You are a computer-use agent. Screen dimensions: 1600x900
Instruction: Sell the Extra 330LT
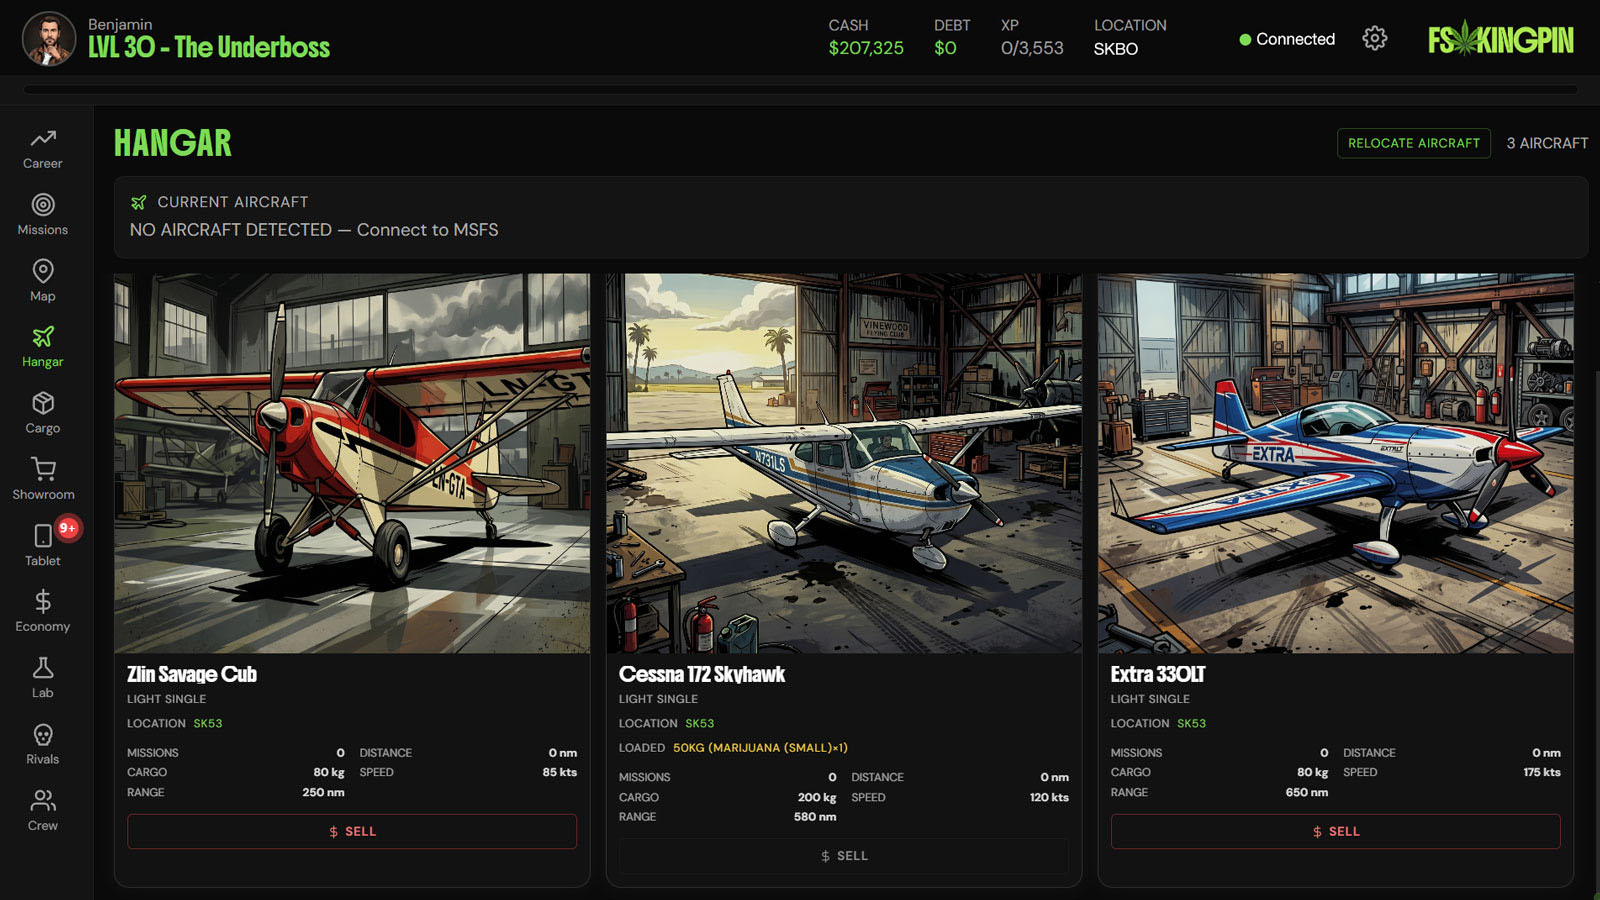[1336, 831]
